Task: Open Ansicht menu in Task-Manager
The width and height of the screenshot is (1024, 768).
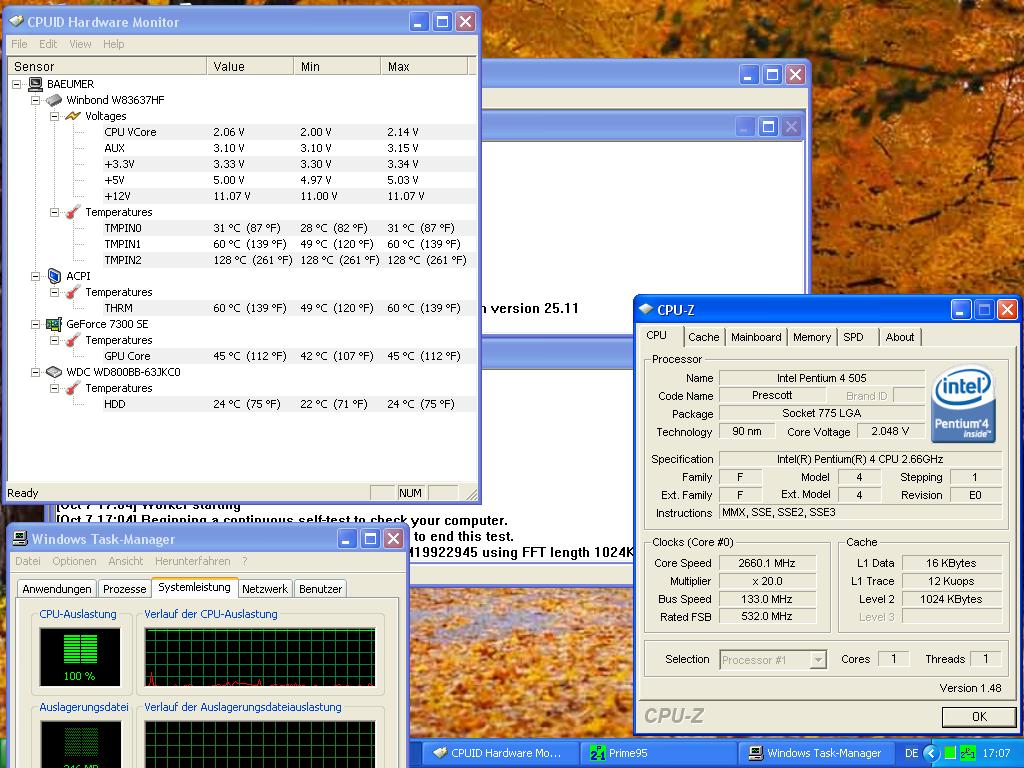Action: pos(125,561)
